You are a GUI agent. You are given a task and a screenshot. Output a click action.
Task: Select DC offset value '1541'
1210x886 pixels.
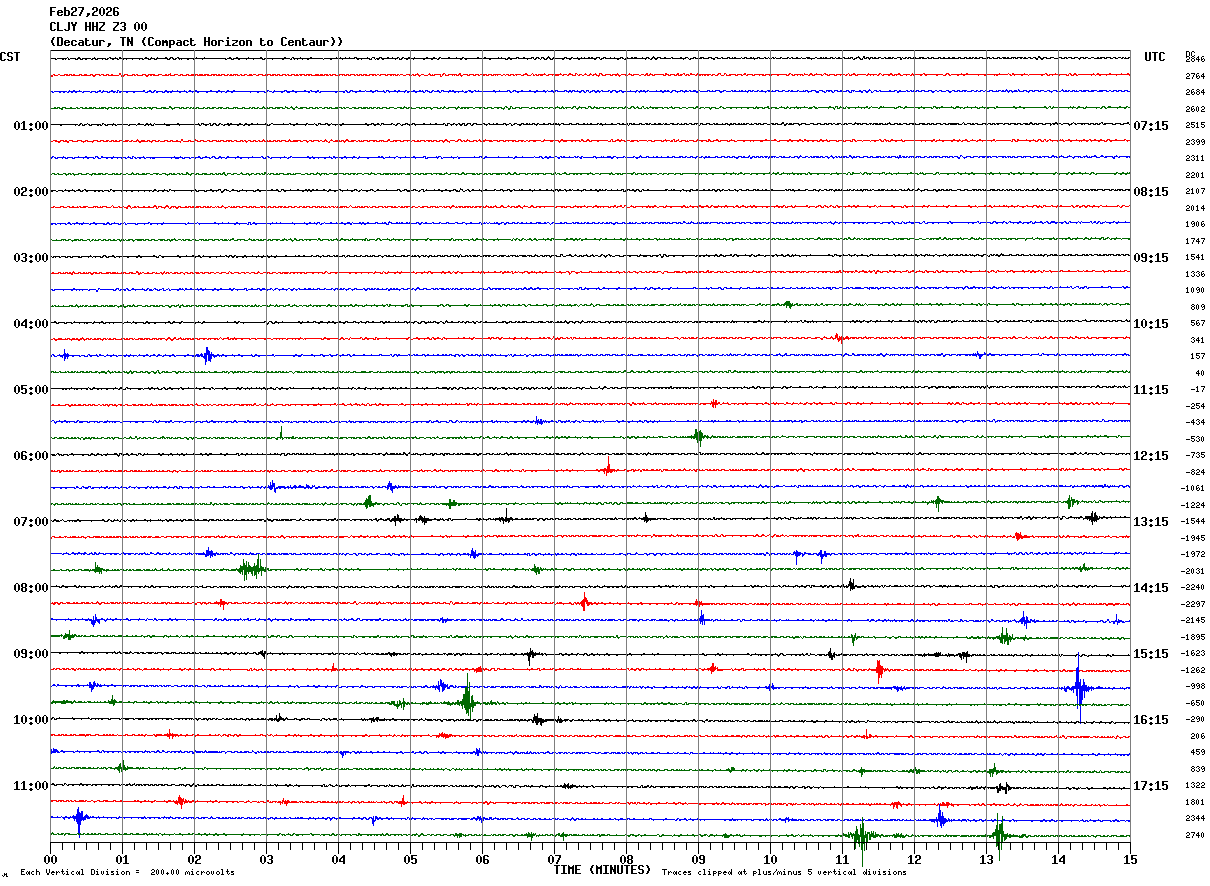pyautogui.click(x=1195, y=258)
